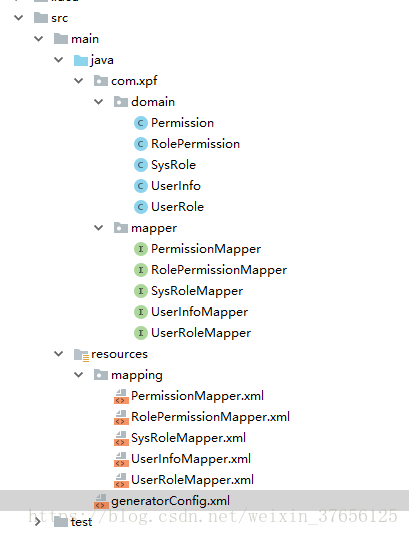Click the domain package icon
Viewport: 409px width, 536px height.
click(x=121, y=102)
